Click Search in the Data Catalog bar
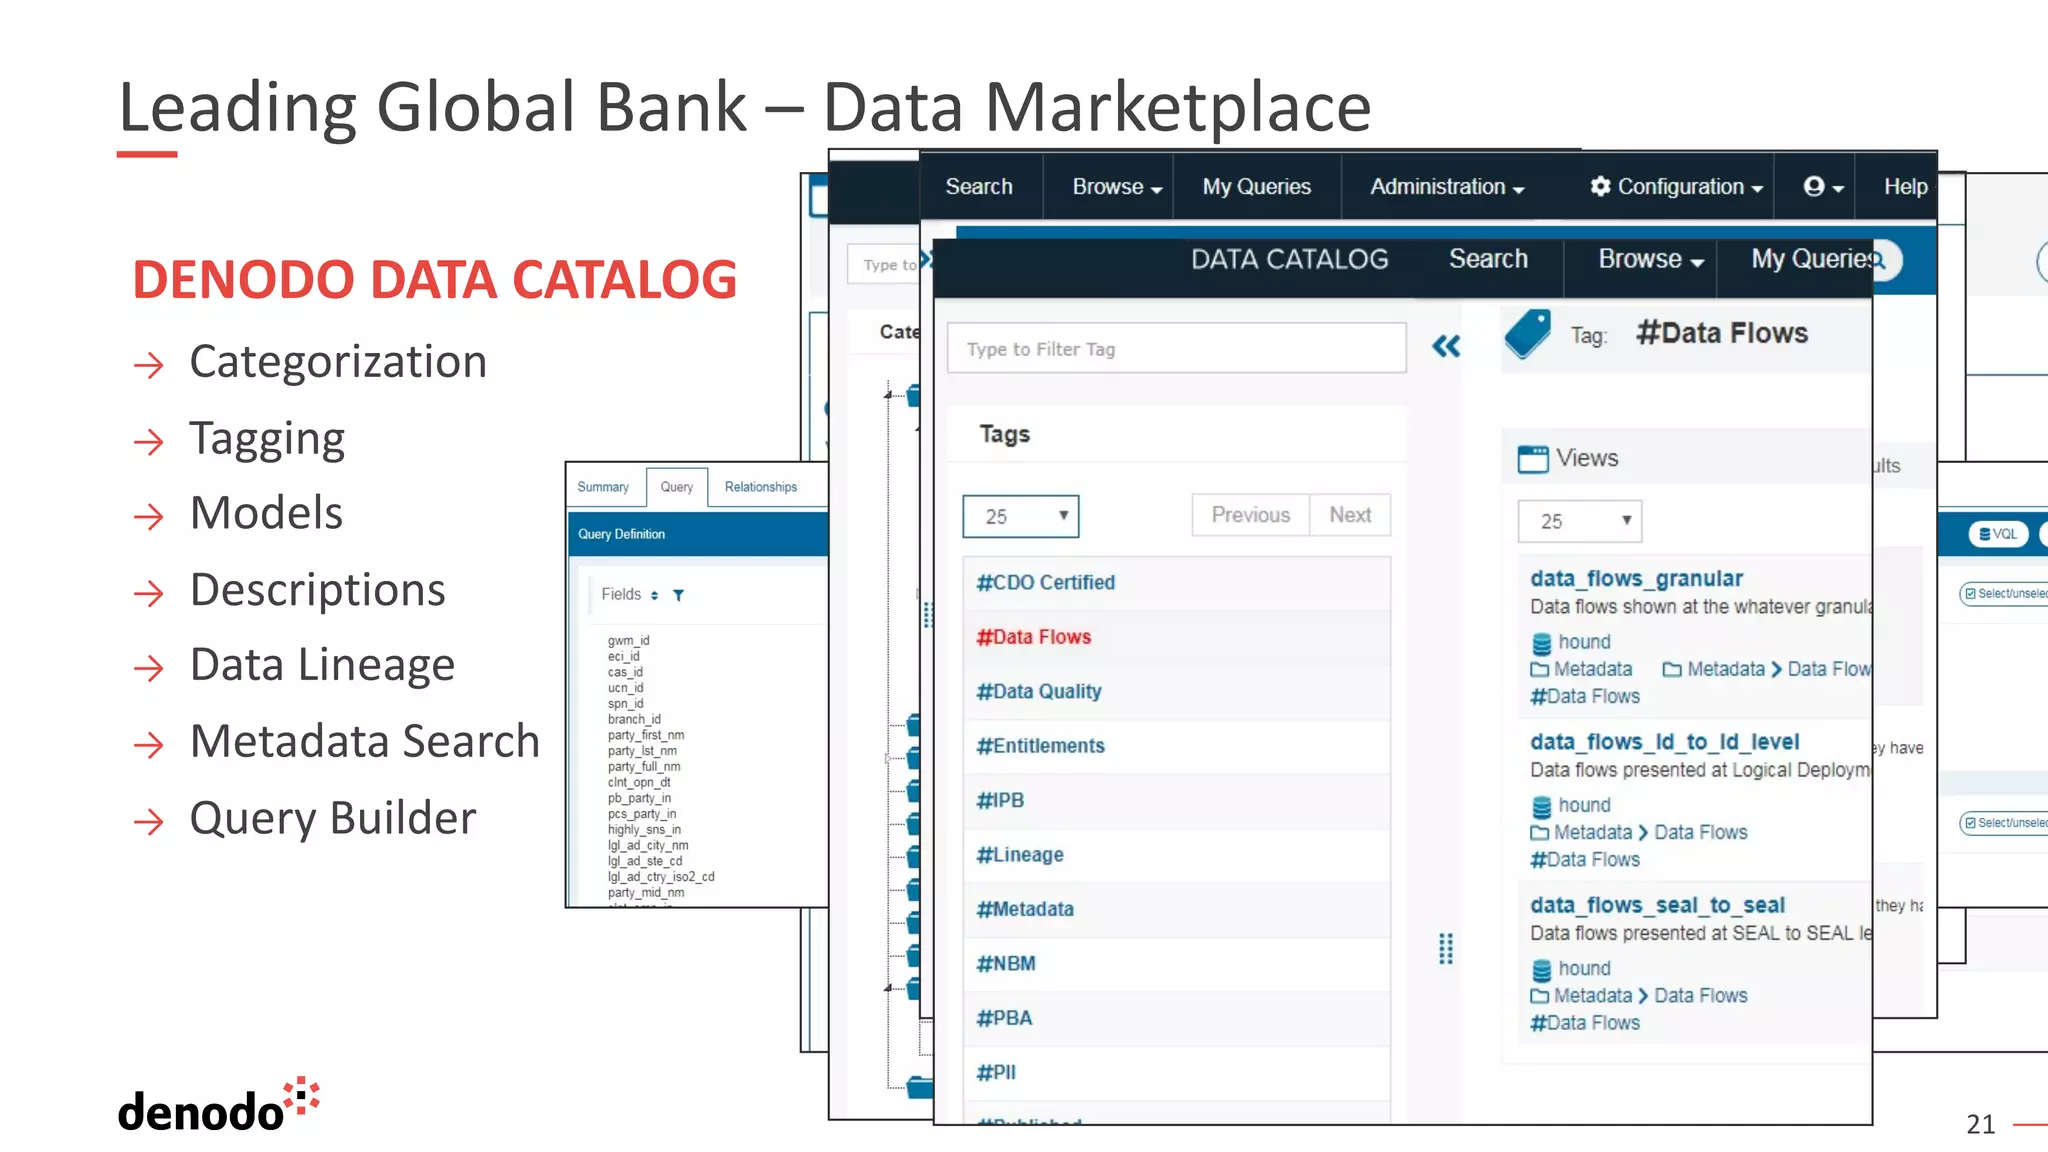Viewport: 2048px width, 1152px height. point(1488,260)
